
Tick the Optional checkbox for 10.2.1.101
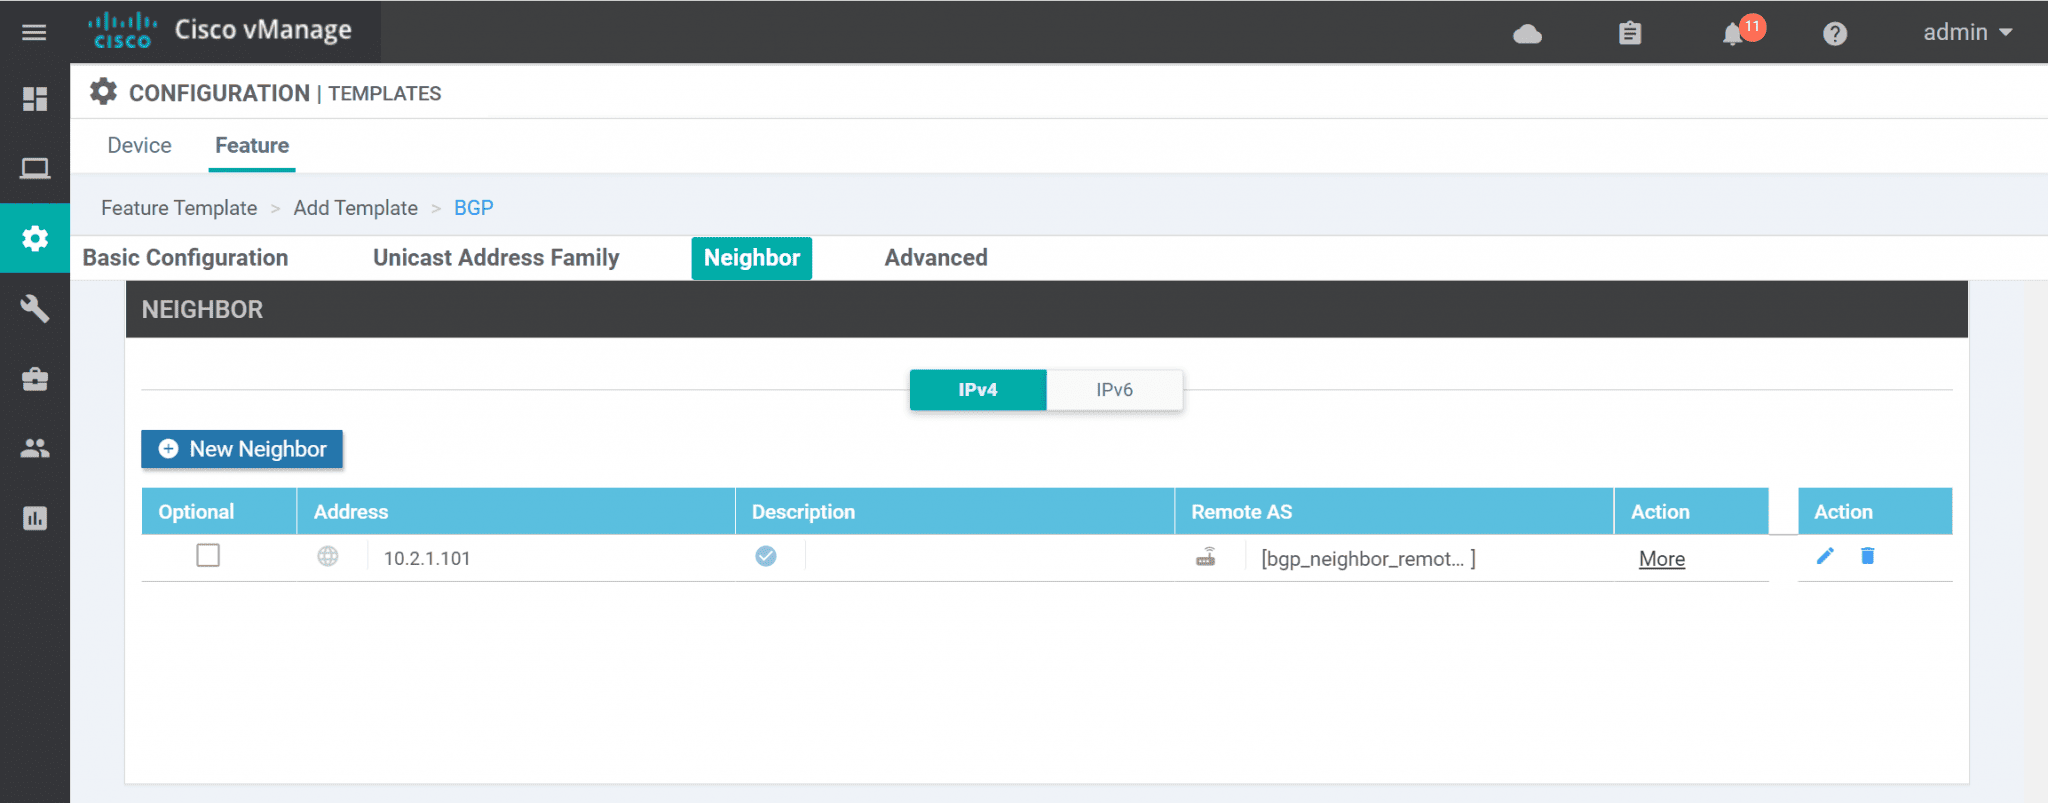pos(208,555)
